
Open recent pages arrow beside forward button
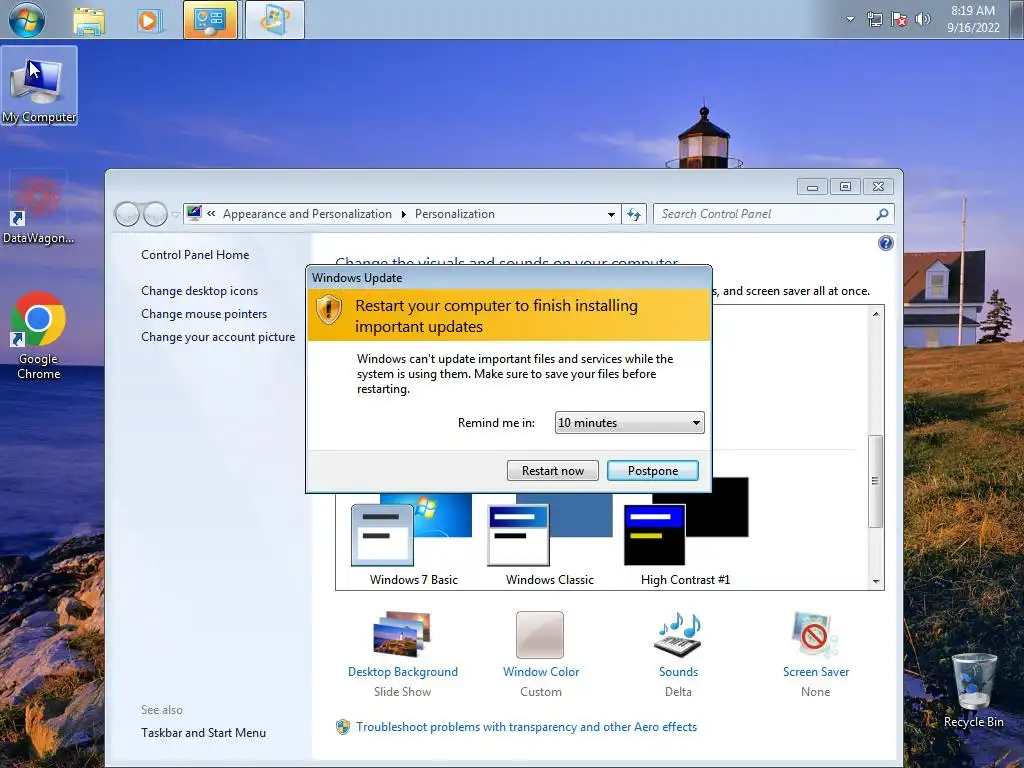point(175,214)
